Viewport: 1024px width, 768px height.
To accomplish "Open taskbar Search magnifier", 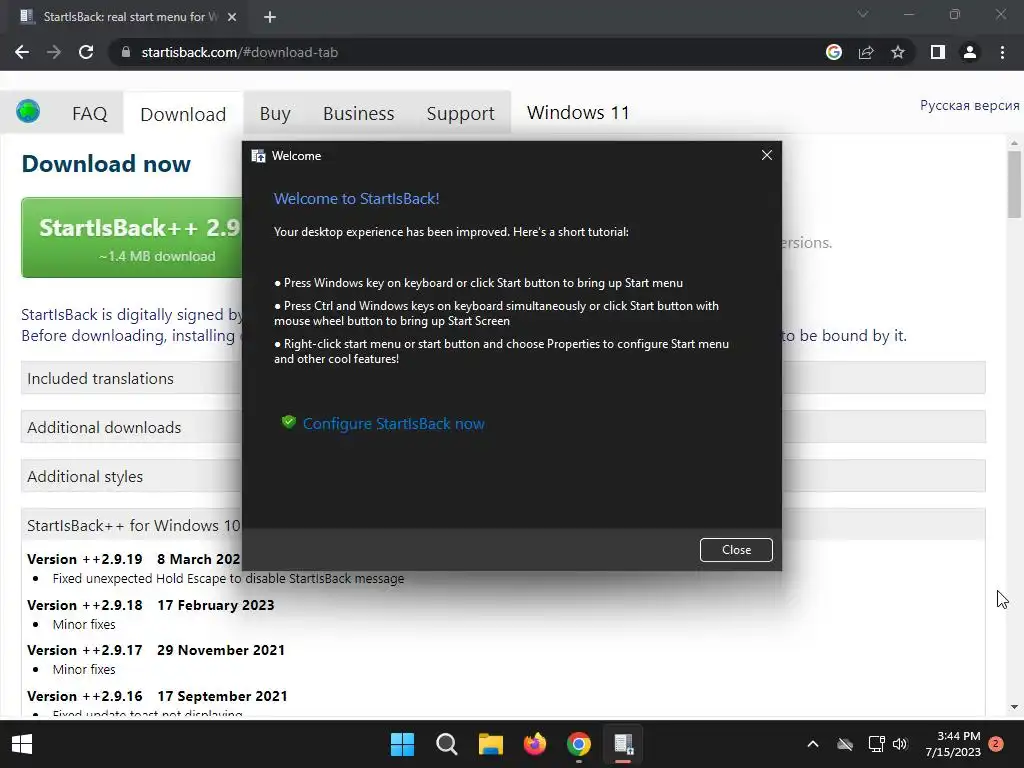I will pyautogui.click(x=447, y=744).
